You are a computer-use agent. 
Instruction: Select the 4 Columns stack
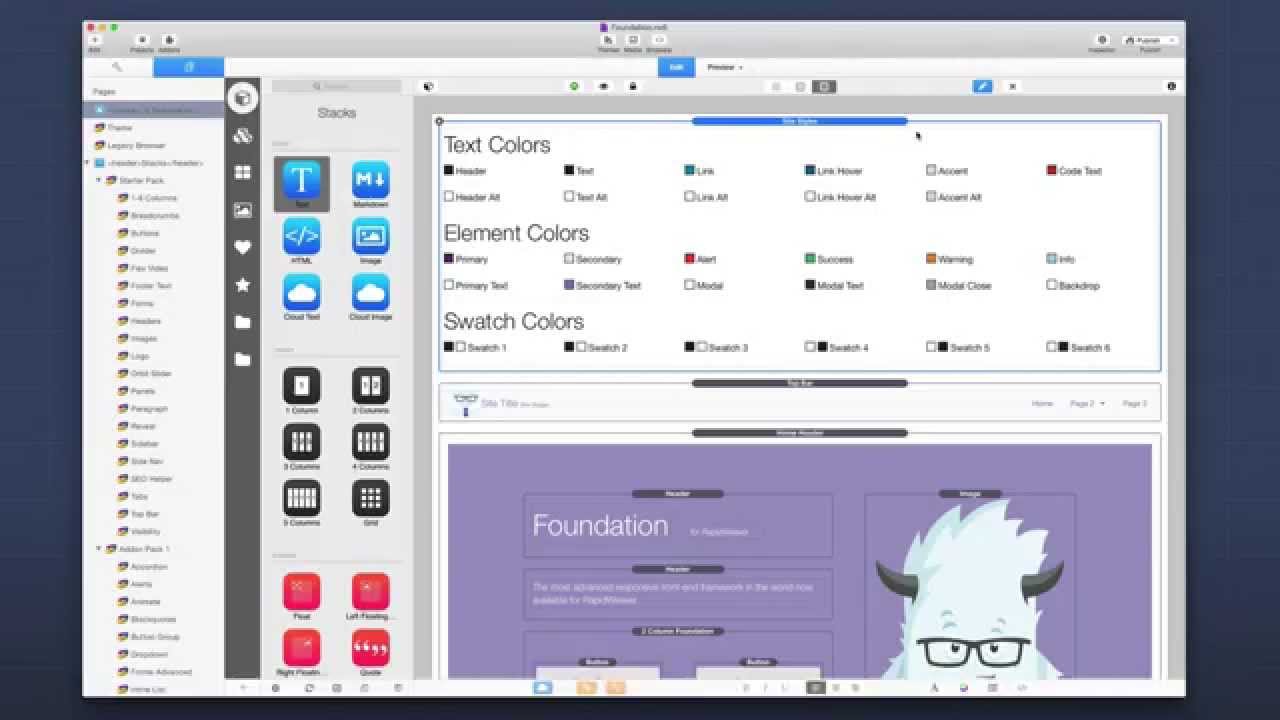coord(370,447)
